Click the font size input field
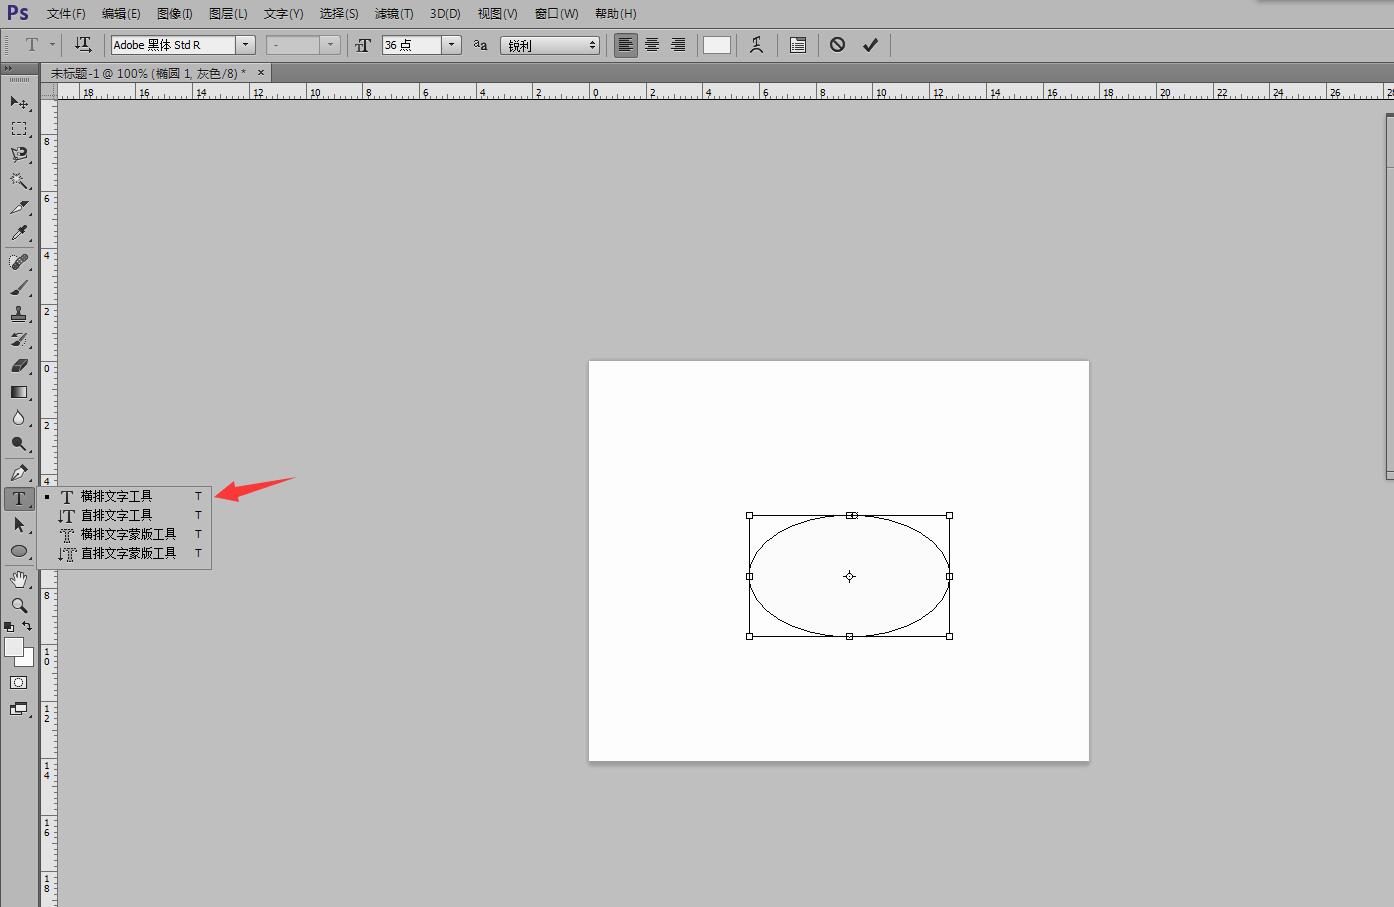Screen dimensions: 1394x907 pyautogui.click(x=411, y=45)
